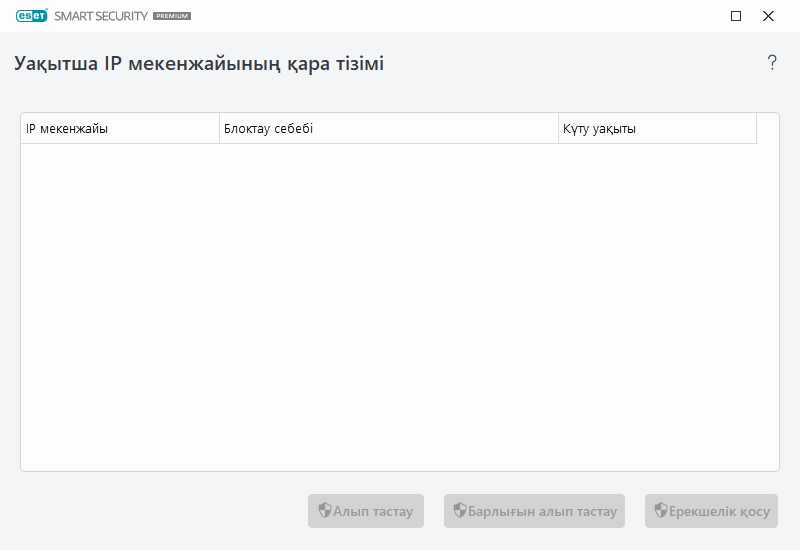The image size is (800, 550).
Task: Open help via the question mark icon
Action: tap(772, 63)
